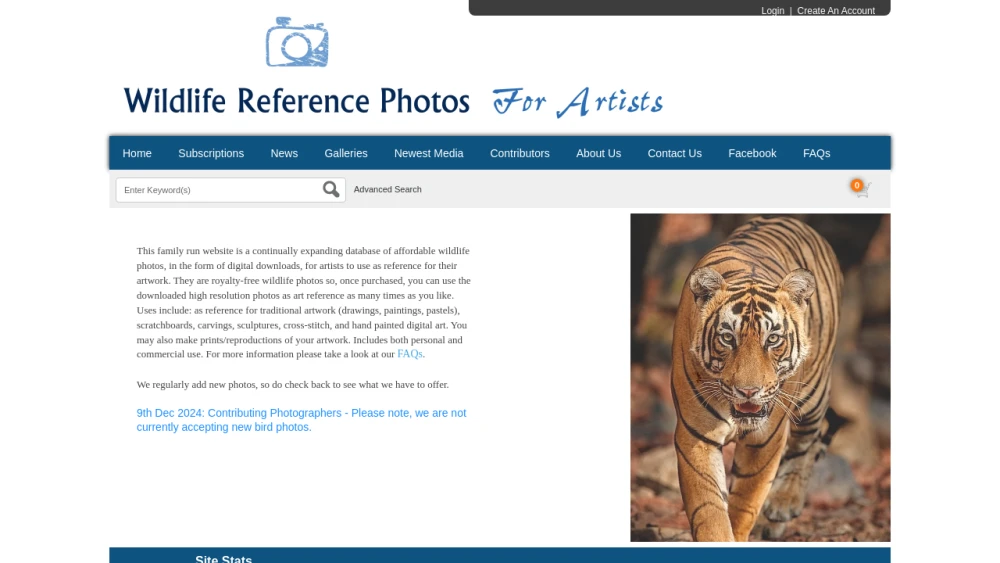Open FAQs in the navigation bar
This screenshot has height=563, width=1000.
point(816,153)
